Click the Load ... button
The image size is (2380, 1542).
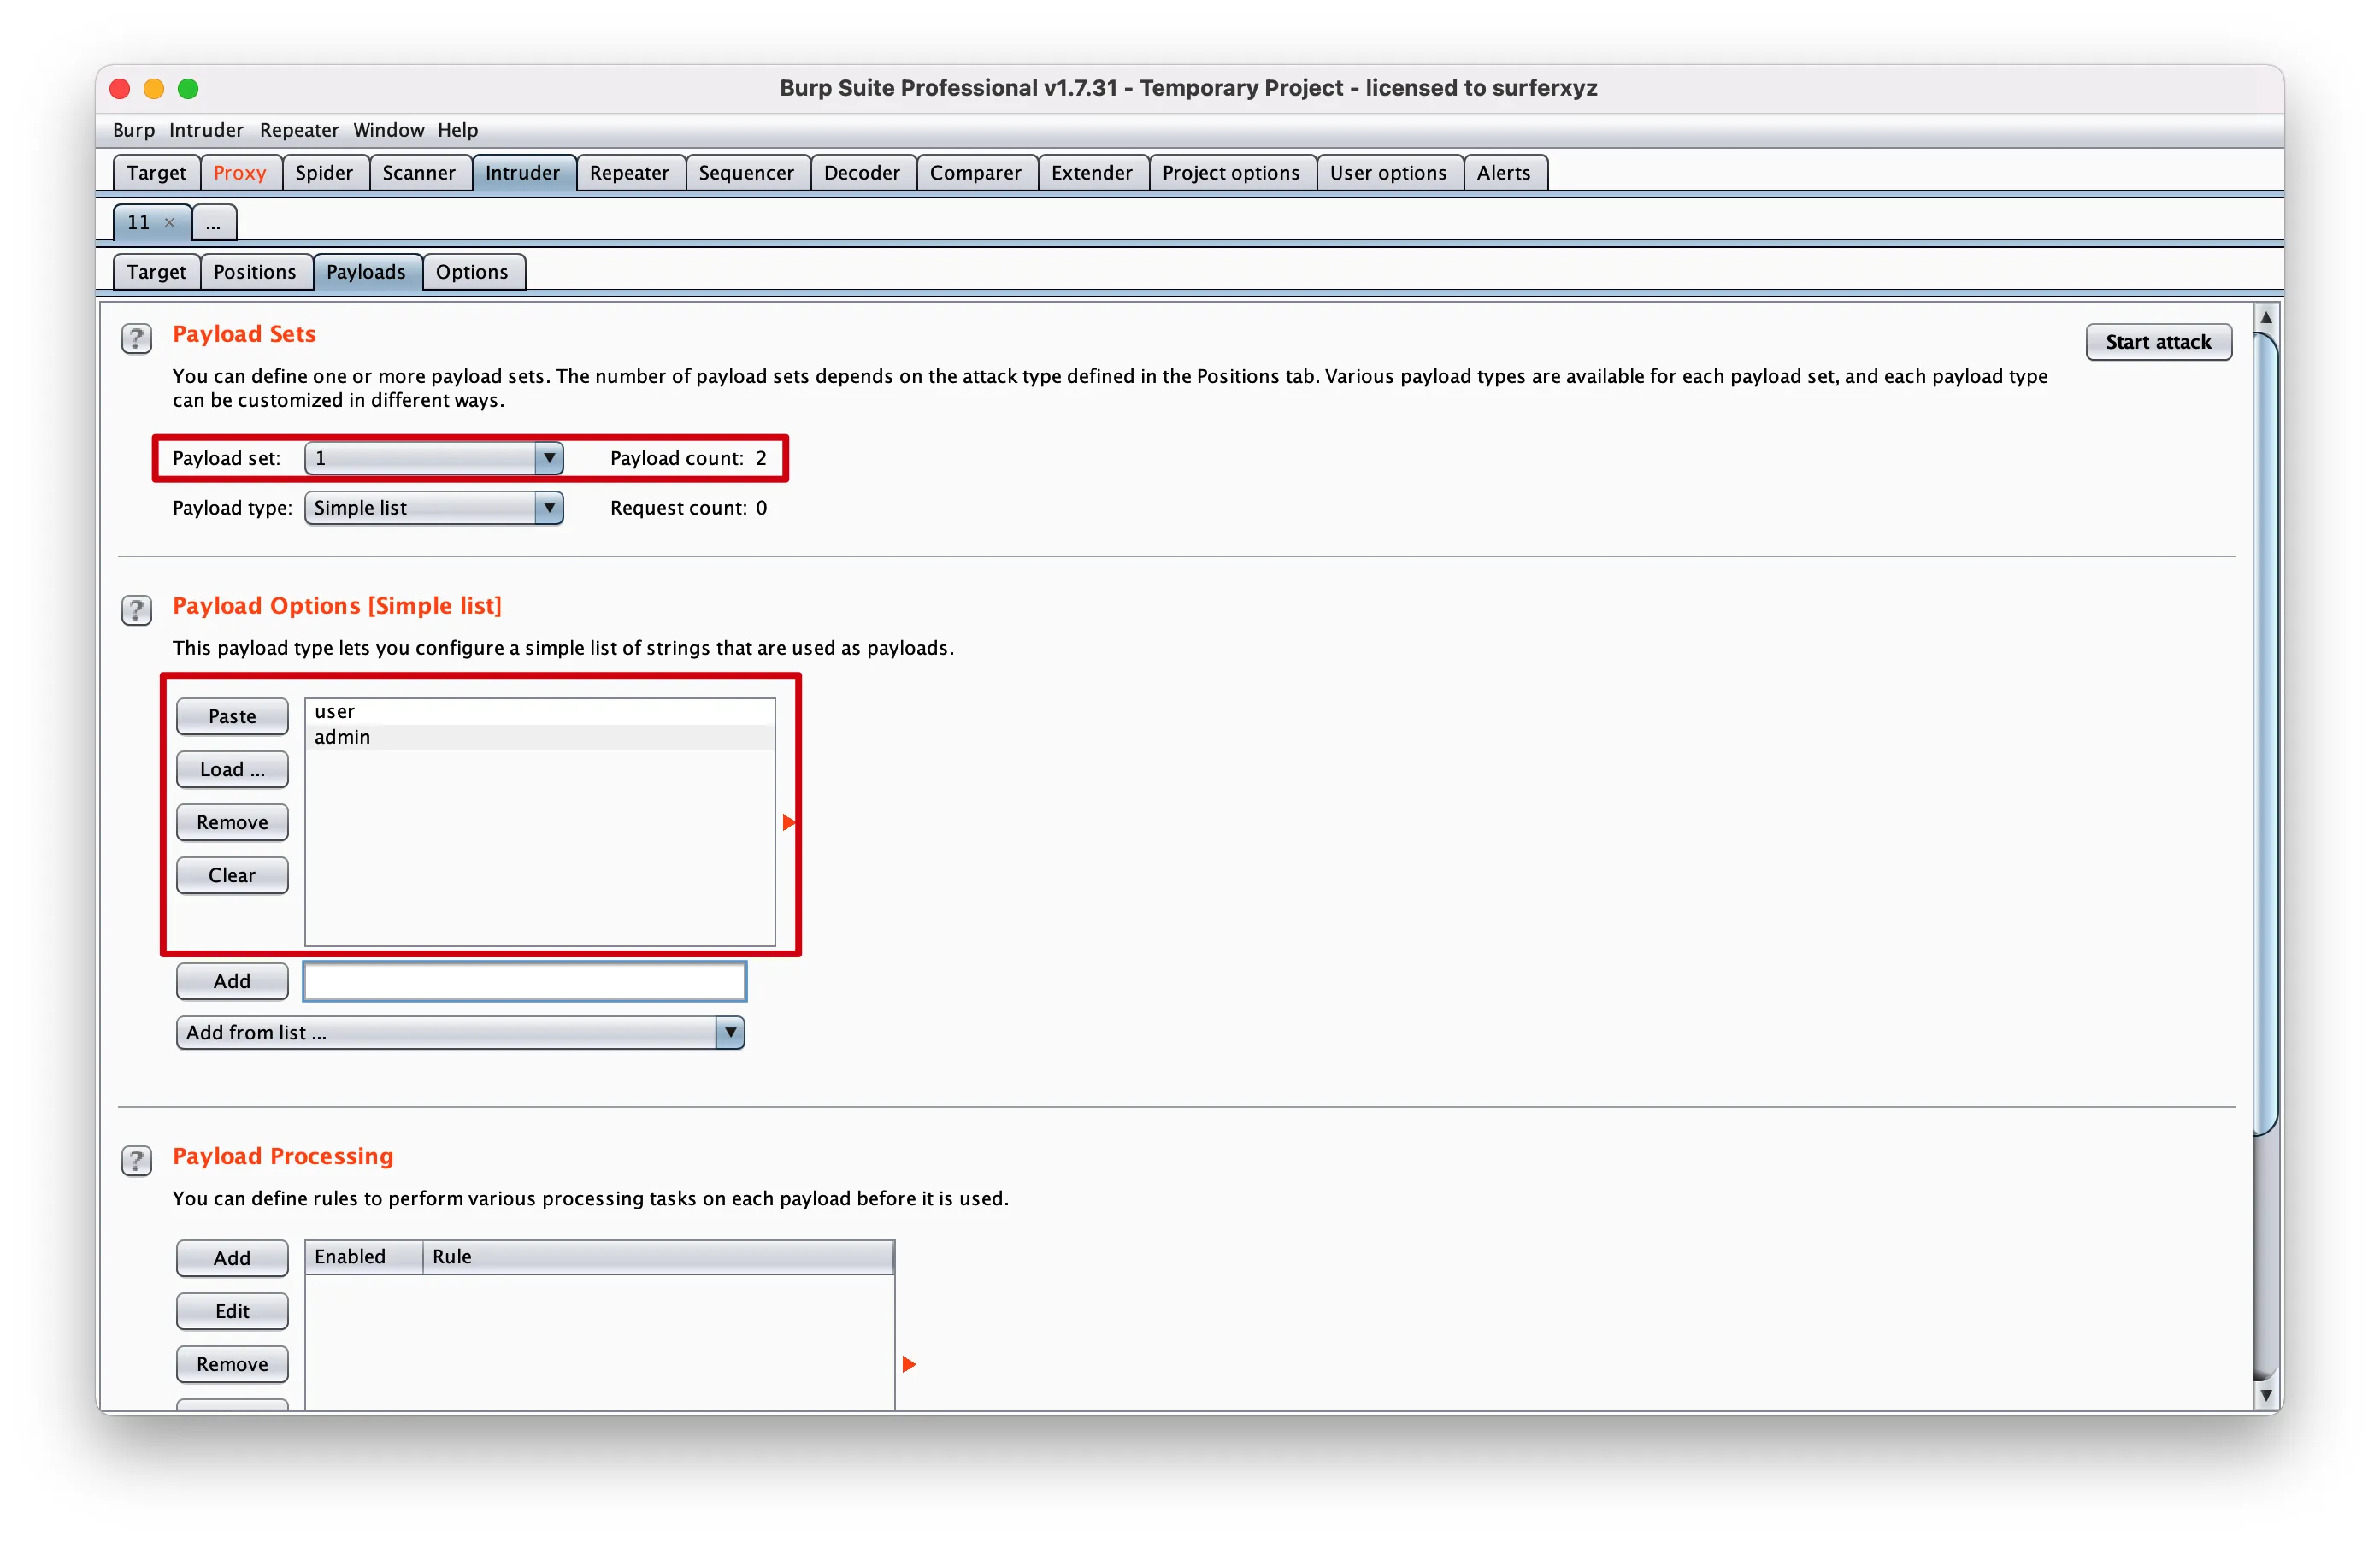pos(232,769)
